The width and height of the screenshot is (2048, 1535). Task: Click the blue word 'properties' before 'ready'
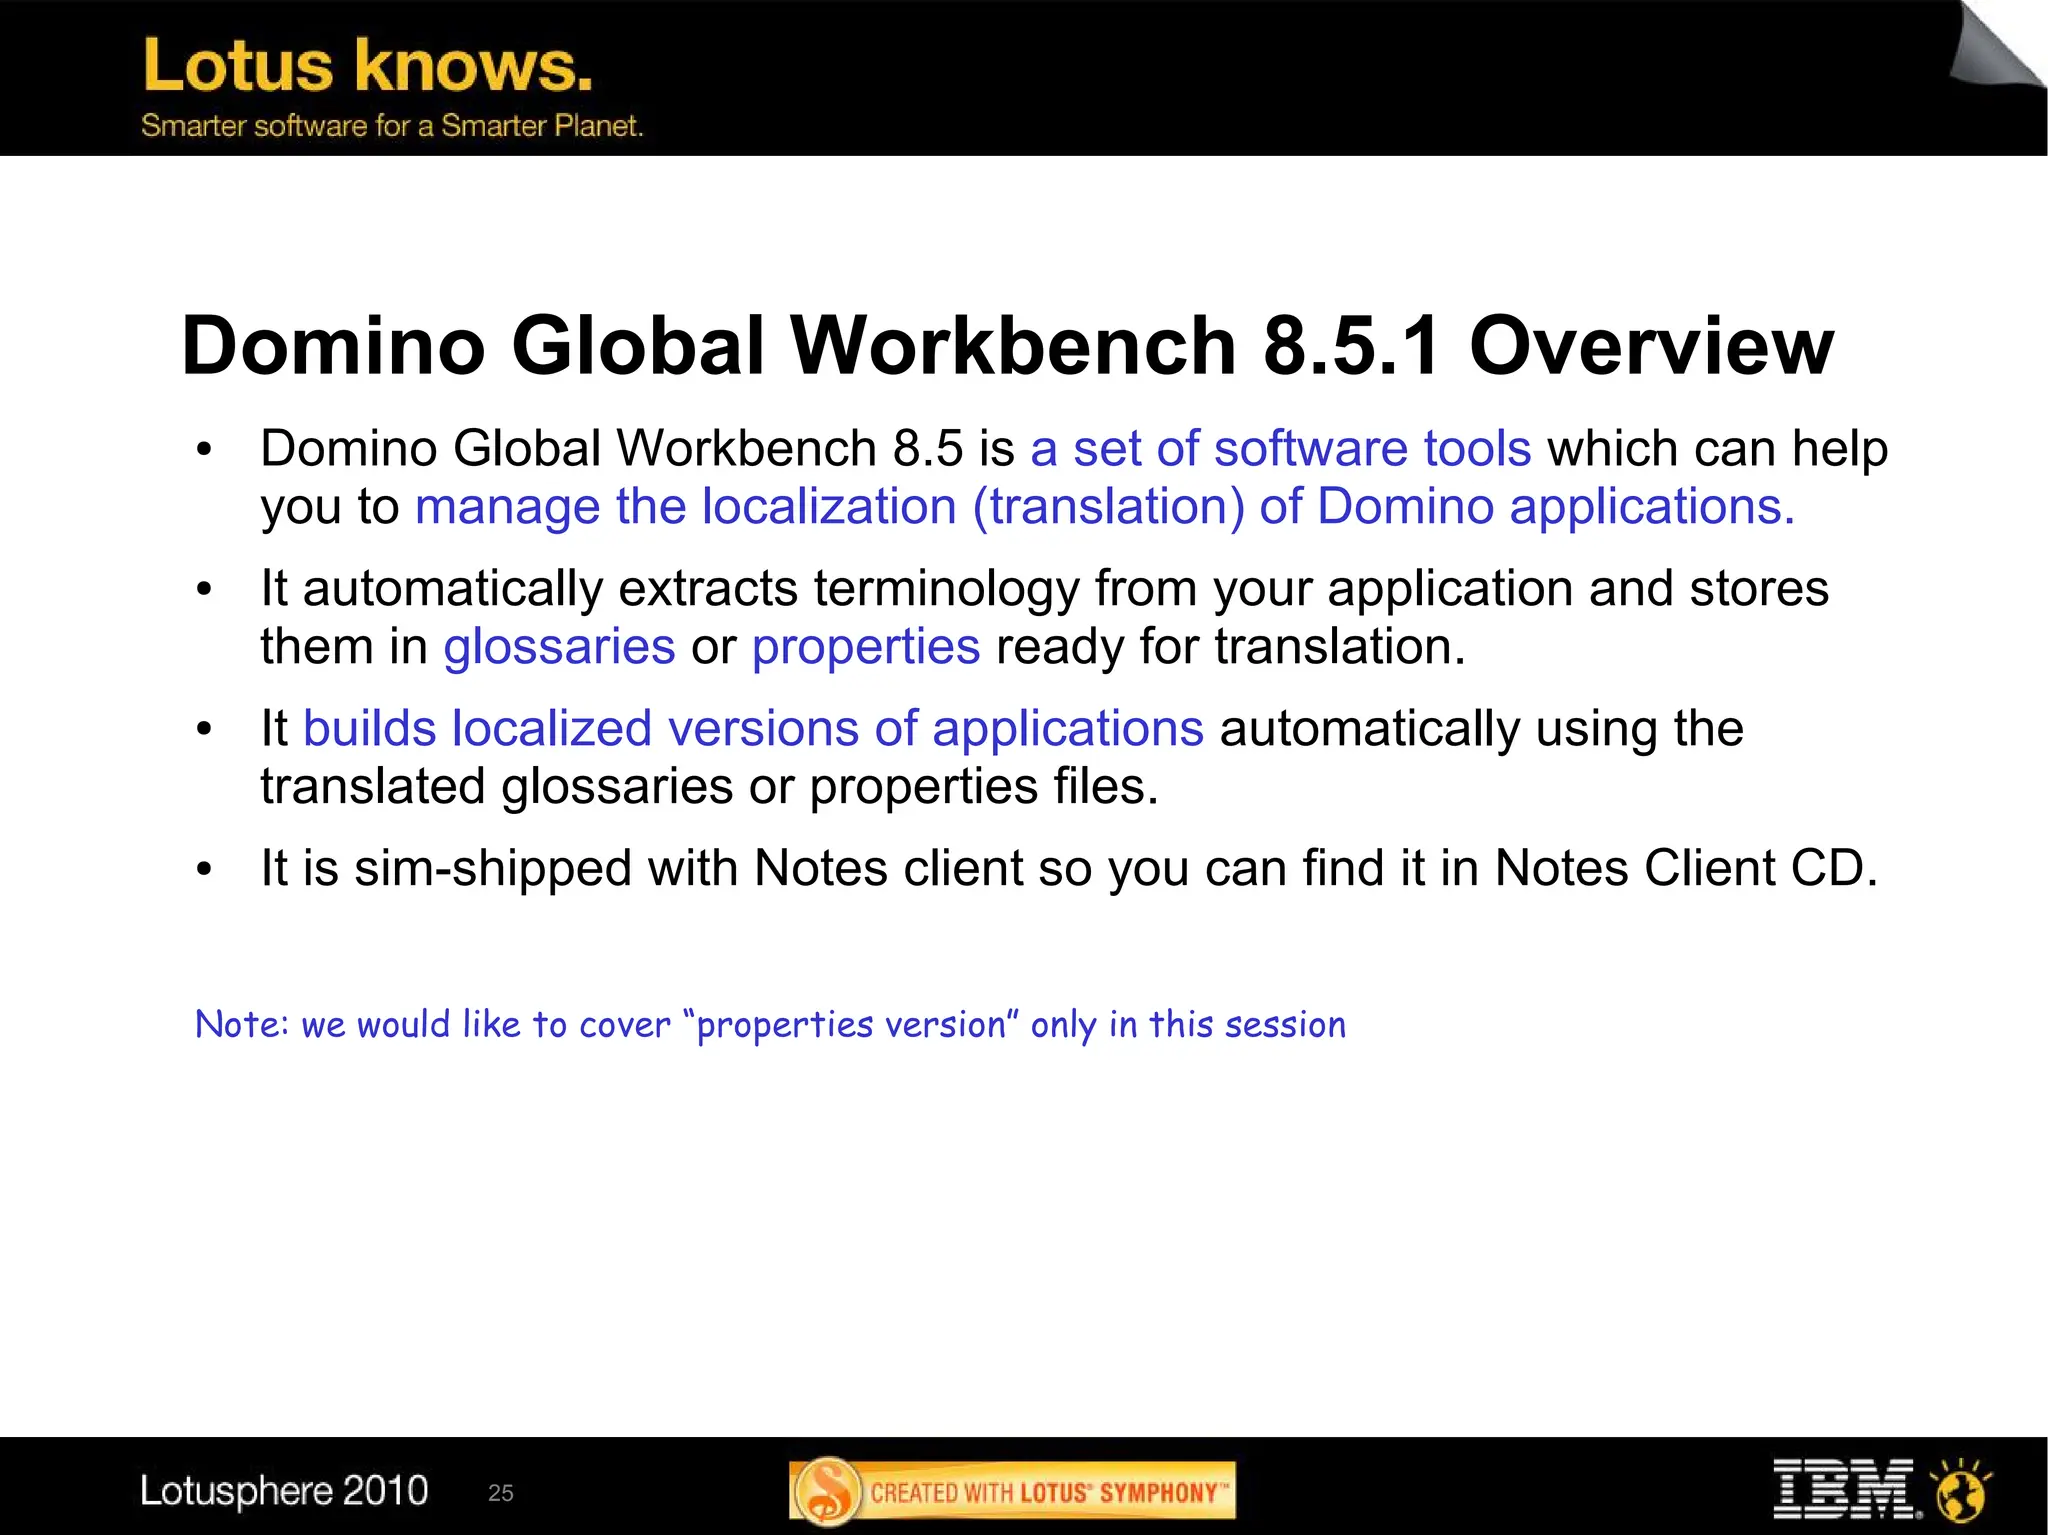(x=866, y=648)
